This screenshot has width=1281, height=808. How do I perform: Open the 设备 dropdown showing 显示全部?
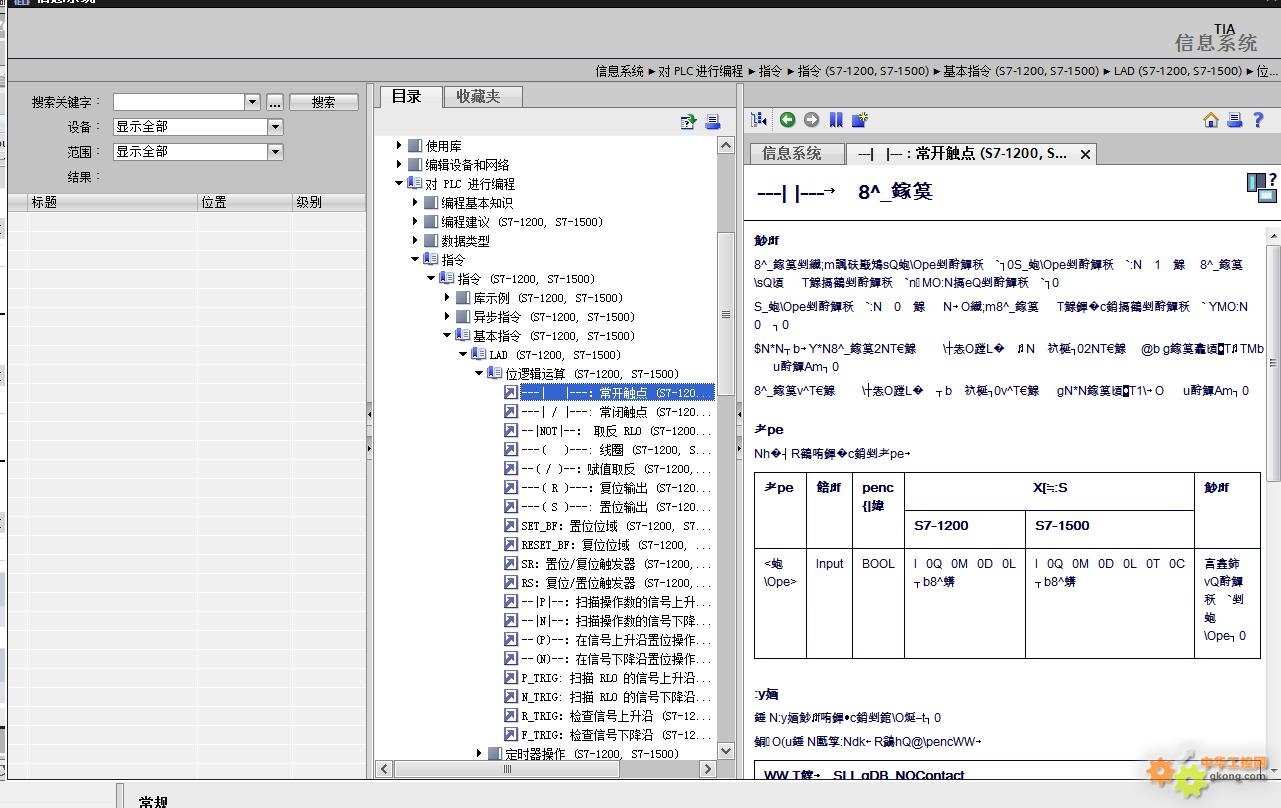point(275,127)
